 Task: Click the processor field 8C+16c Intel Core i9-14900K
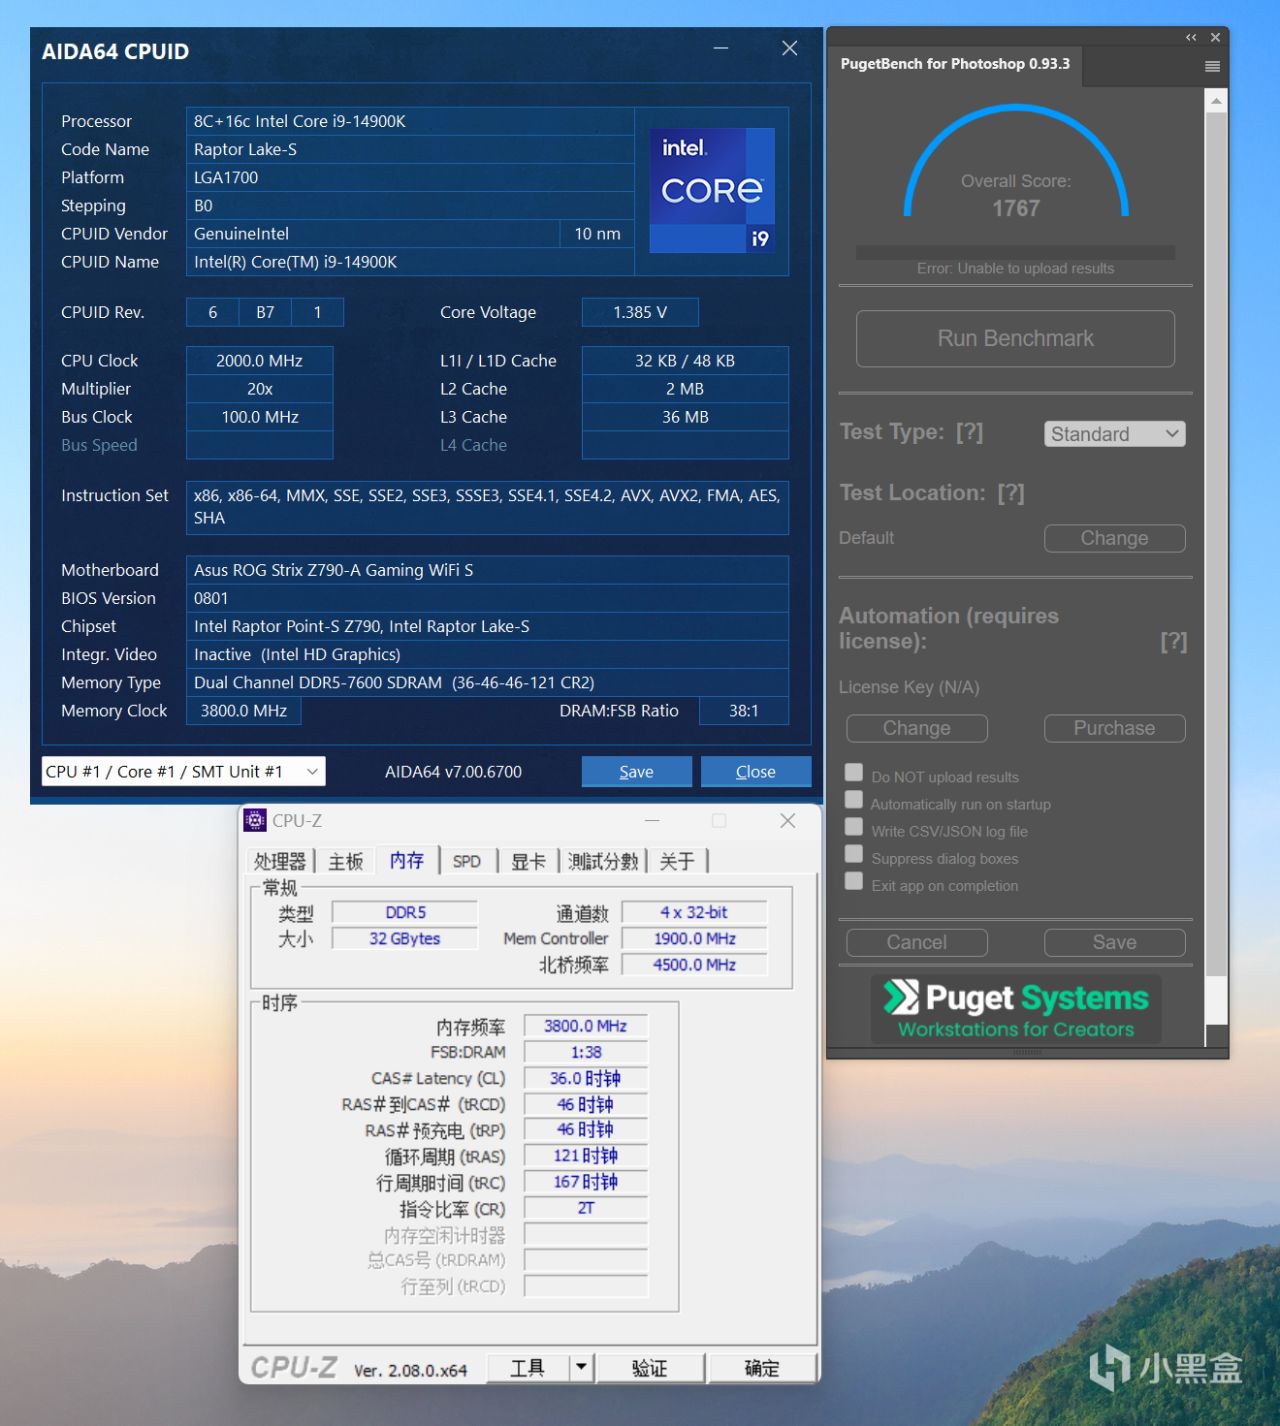click(410, 121)
